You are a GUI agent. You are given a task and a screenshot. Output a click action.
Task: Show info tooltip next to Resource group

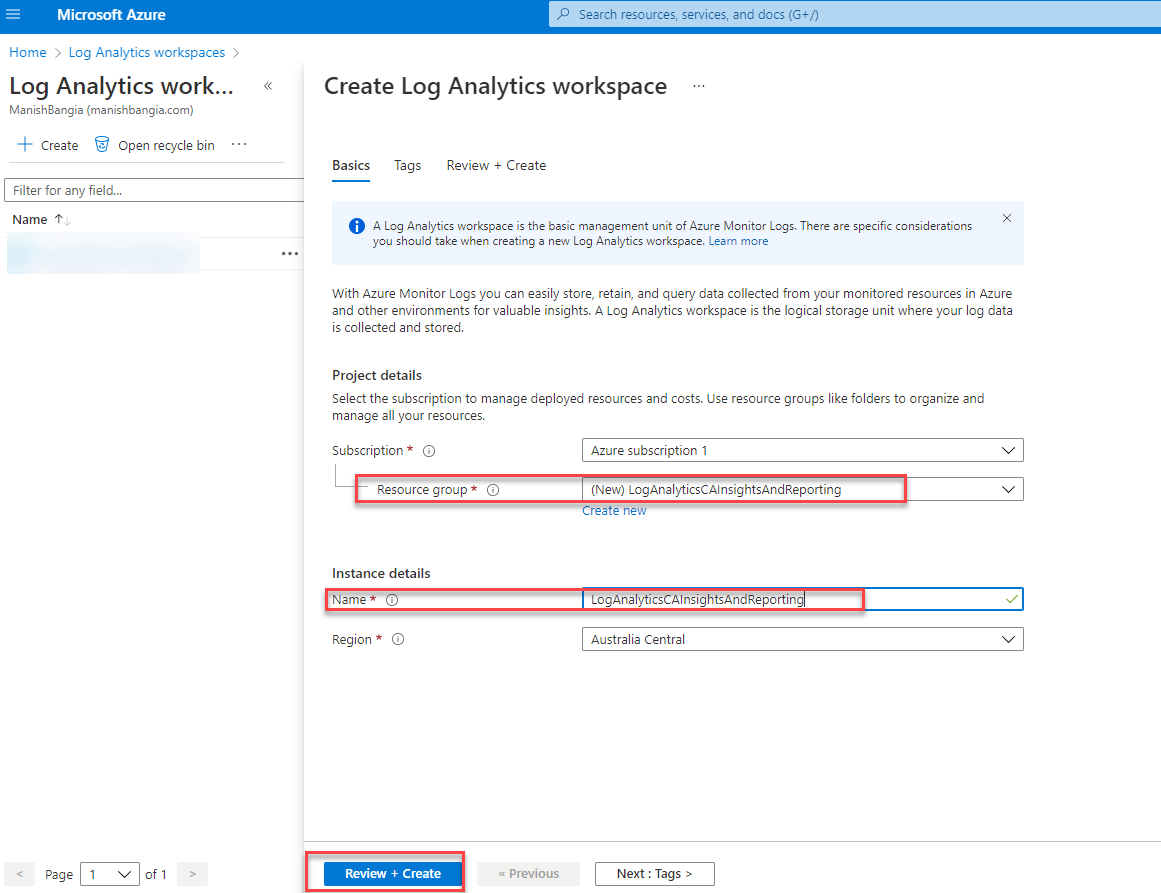click(x=493, y=490)
